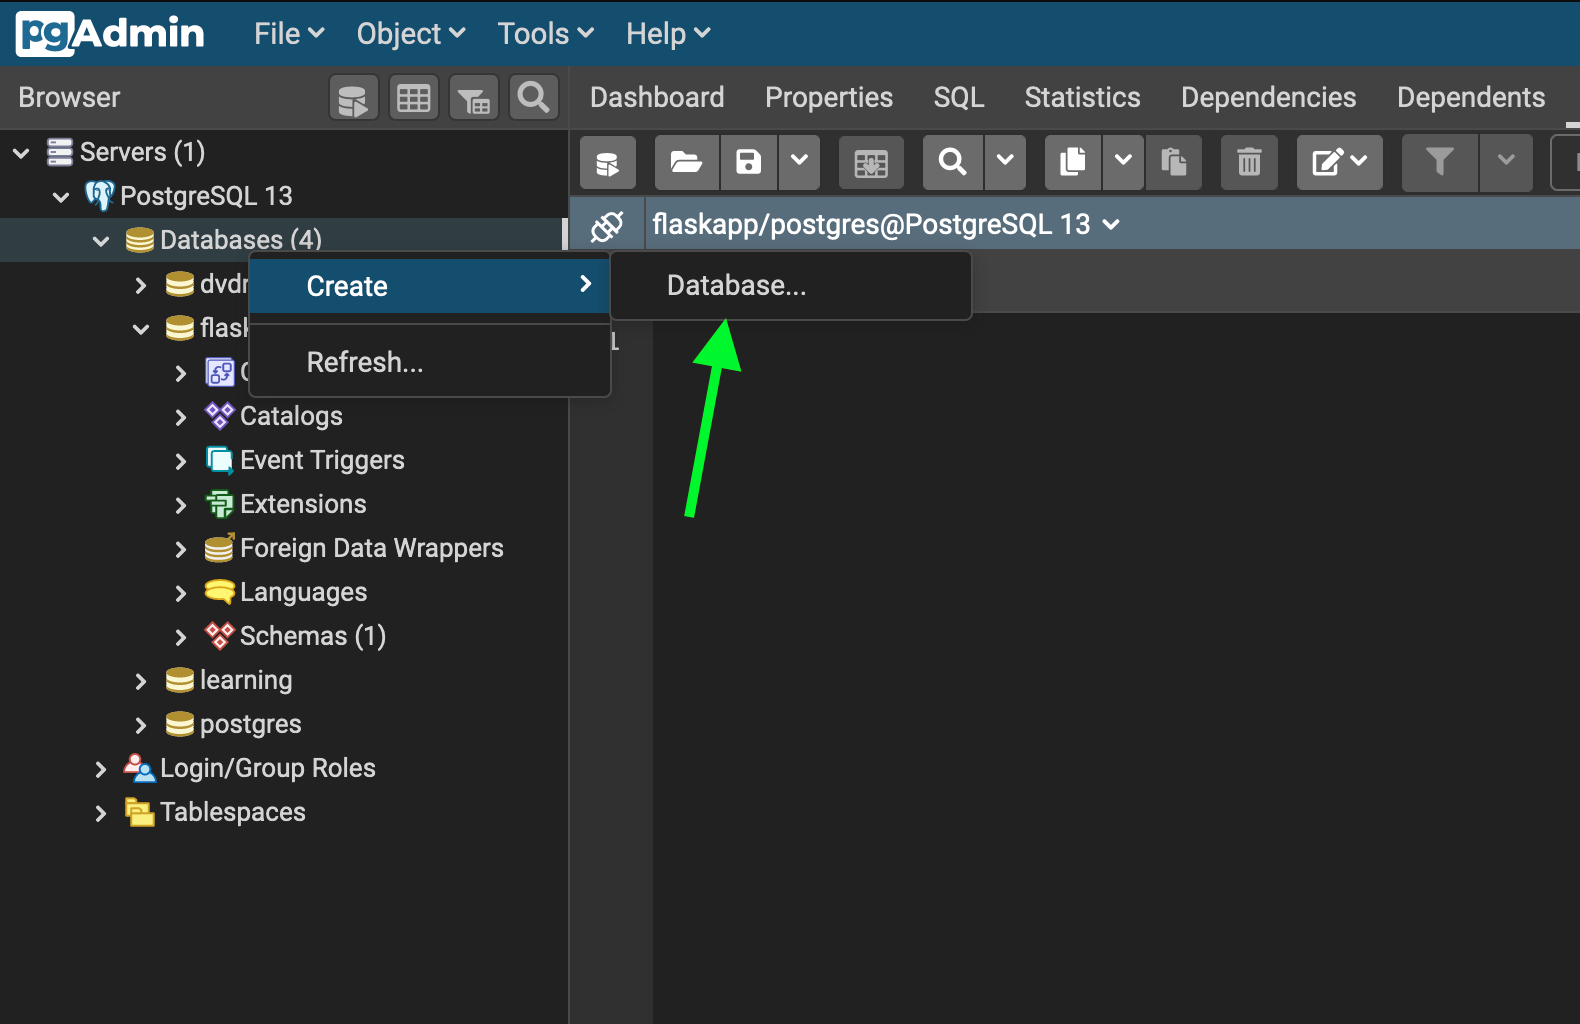The width and height of the screenshot is (1580, 1024).
Task: Select the Databases (4) tree item label
Action: pos(241,240)
